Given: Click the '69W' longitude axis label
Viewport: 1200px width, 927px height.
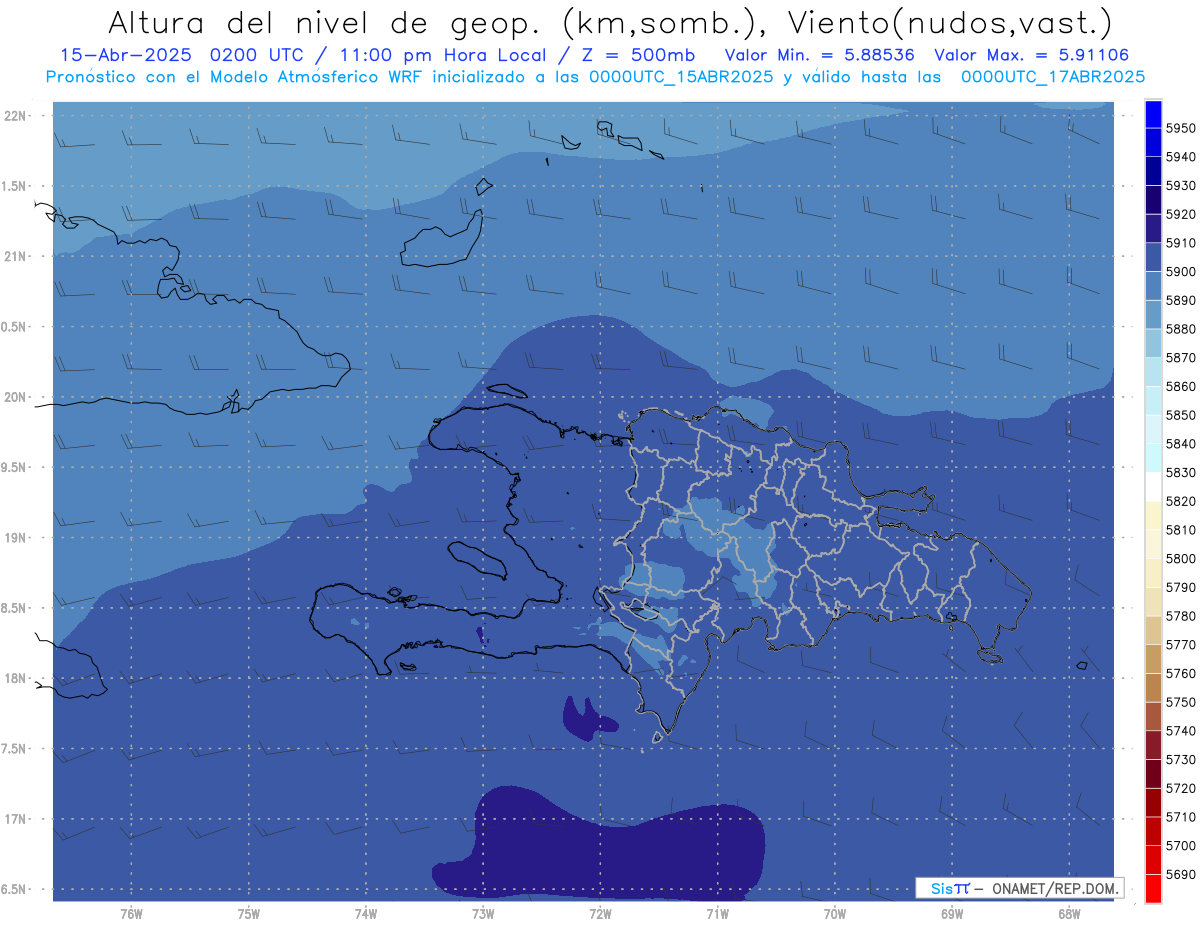Looking at the screenshot, I should pos(952,913).
